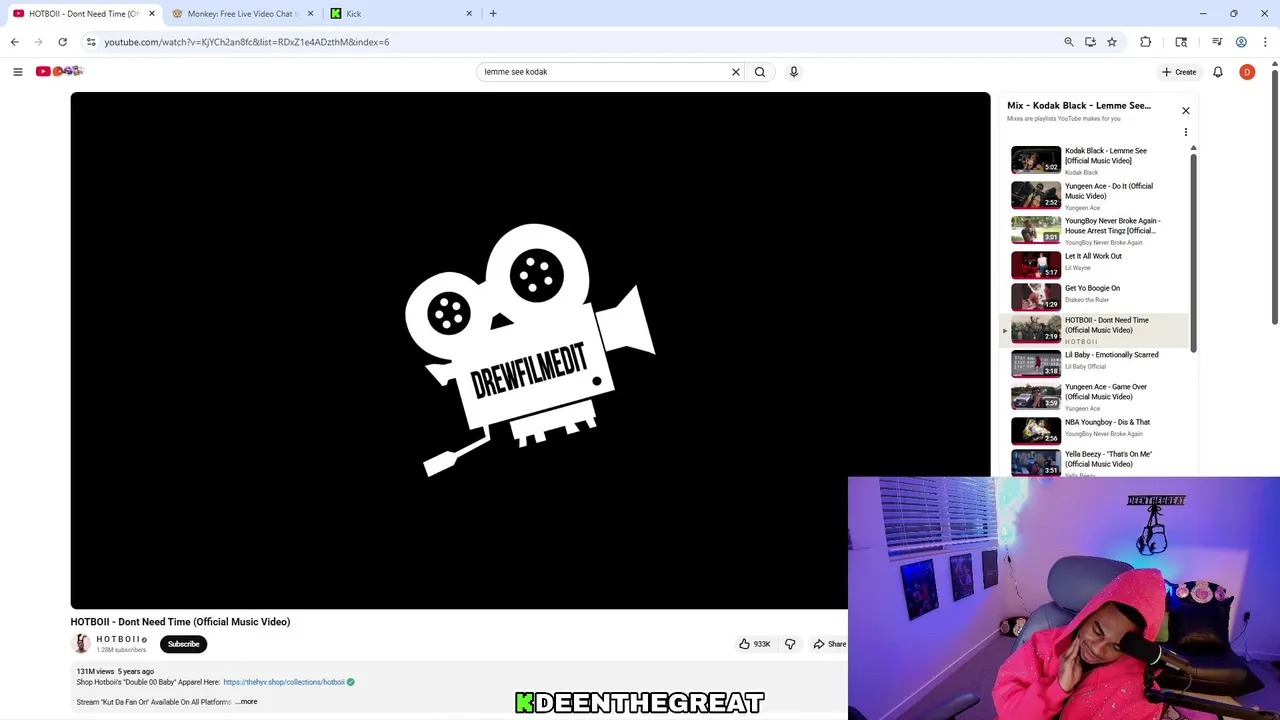This screenshot has height=720, width=1280.
Task: Run search with the magnifier button
Action: pos(760,72)
